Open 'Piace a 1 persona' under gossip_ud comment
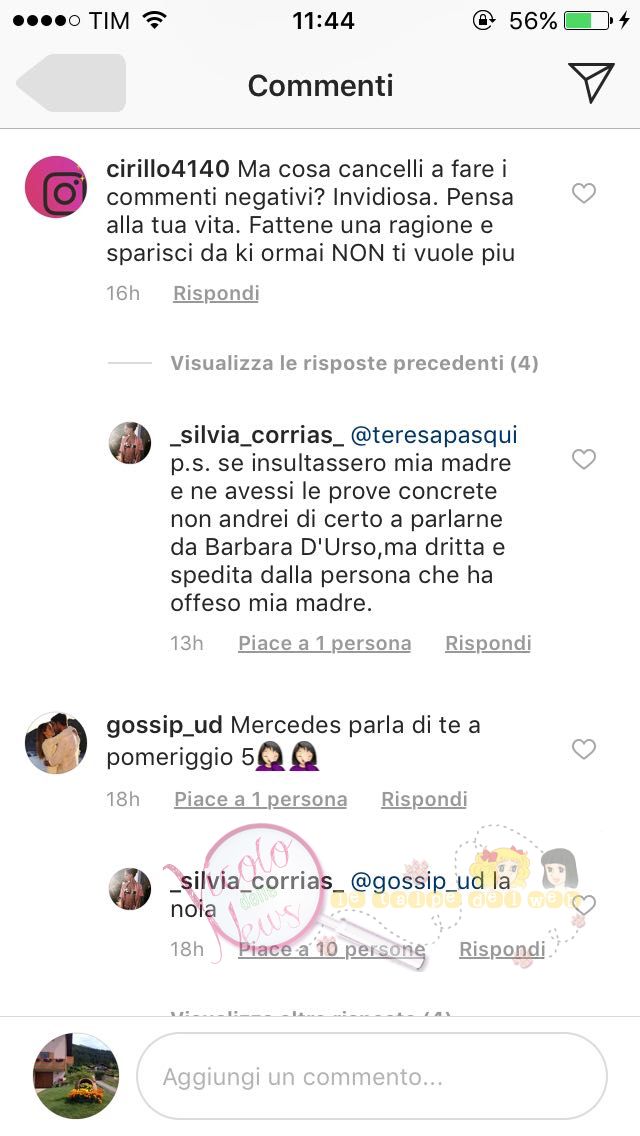The height and width of the screenshot is (1136, 640). point(261,799)
